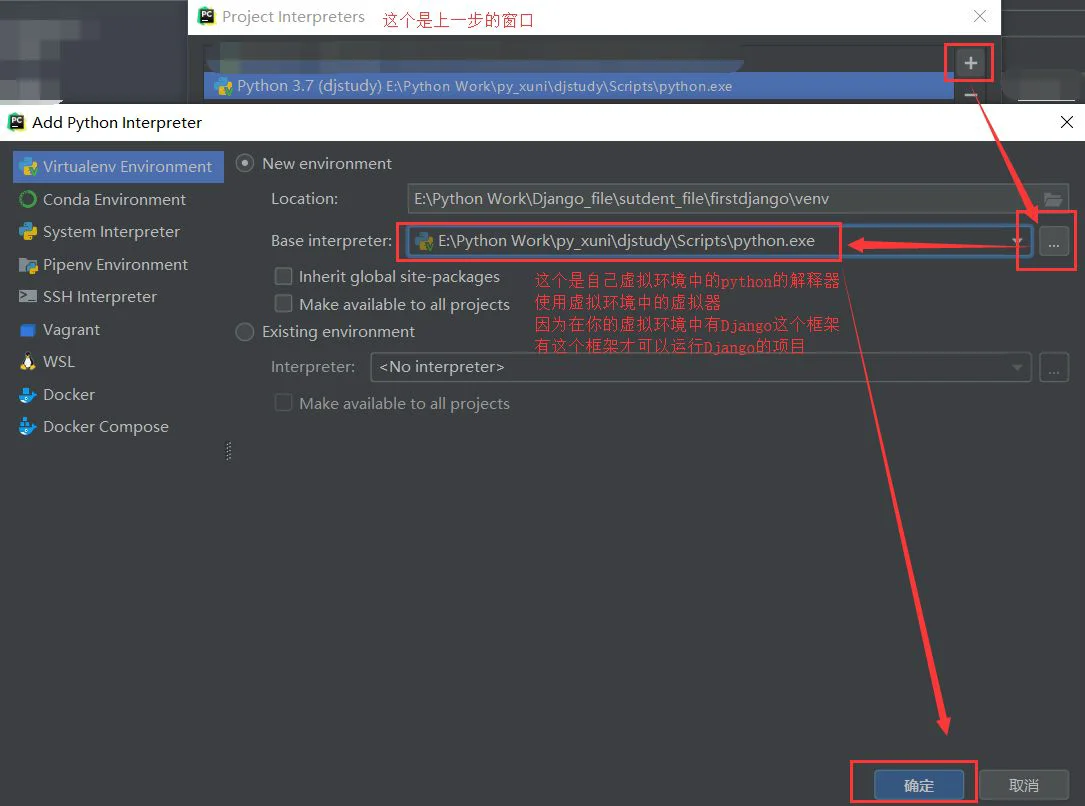Click the SSH terminal icon
1085x806 pixels.
coord(28,296)
